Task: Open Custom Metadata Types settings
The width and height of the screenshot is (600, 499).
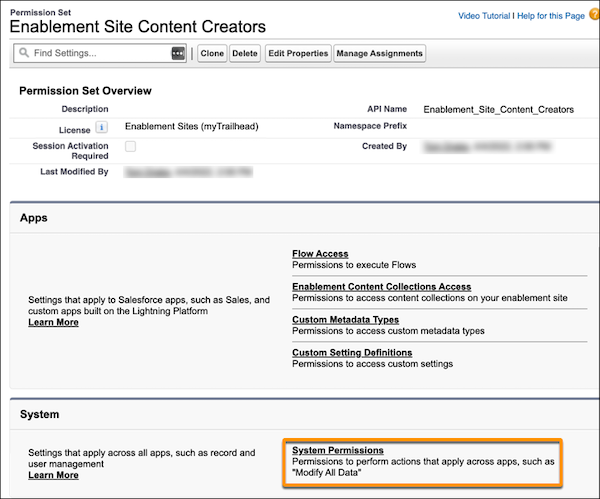Action: pos(346,320)
